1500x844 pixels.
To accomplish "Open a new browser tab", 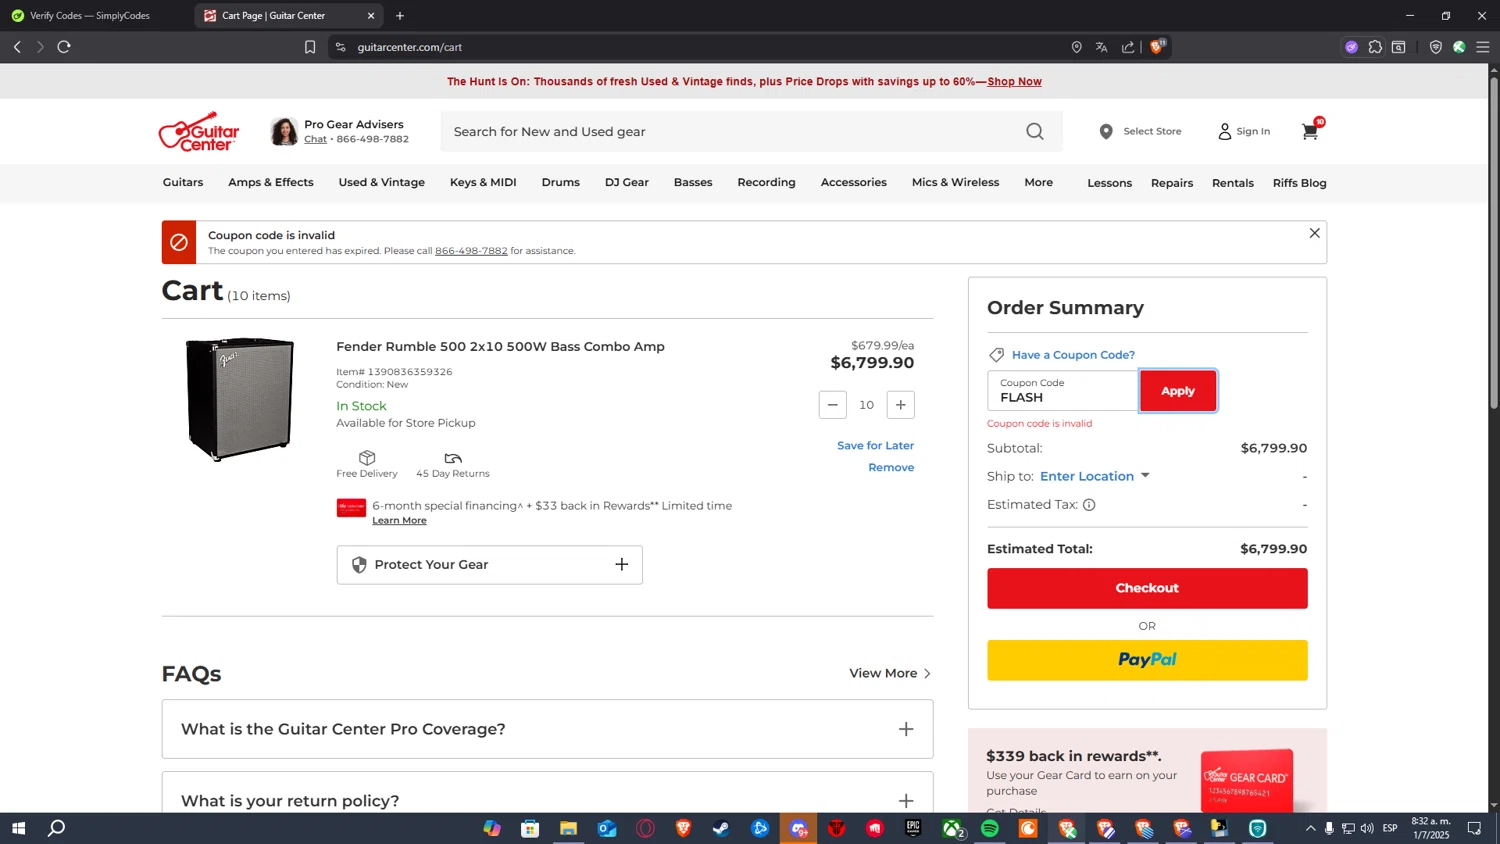I will [x=400, y=16].
